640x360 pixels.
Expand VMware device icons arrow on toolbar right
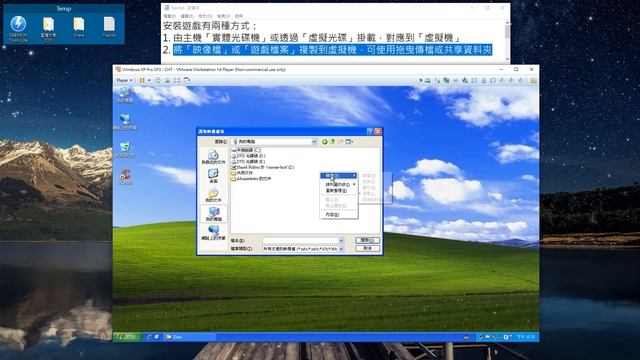tap(421, 80)
